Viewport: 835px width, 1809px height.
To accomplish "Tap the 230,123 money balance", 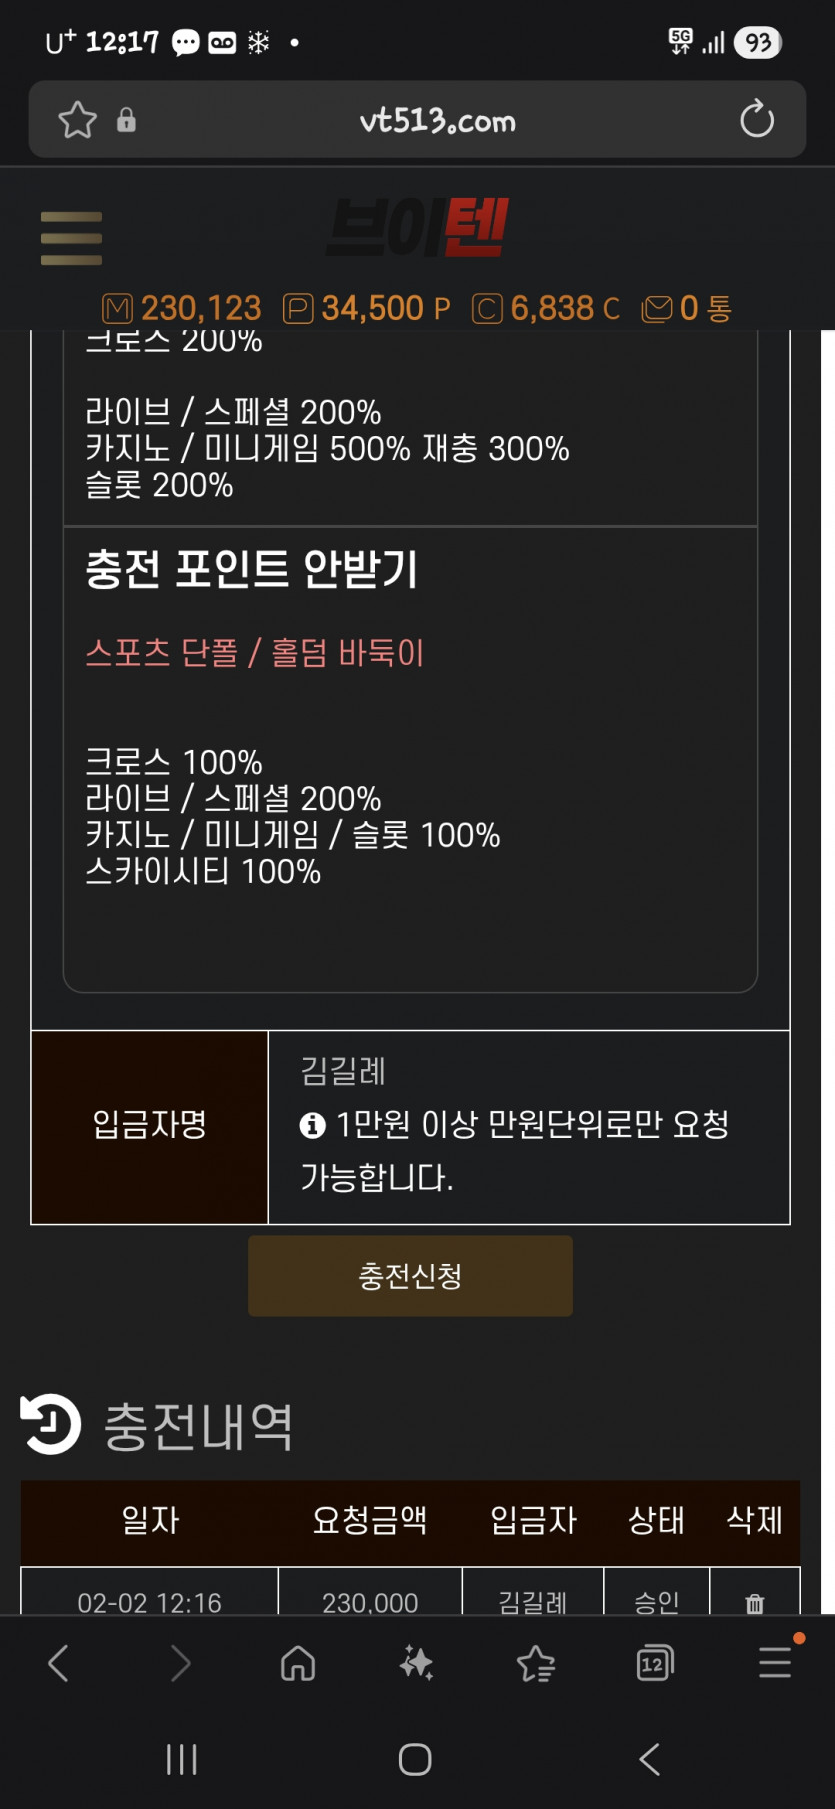I will click(182, 308).
